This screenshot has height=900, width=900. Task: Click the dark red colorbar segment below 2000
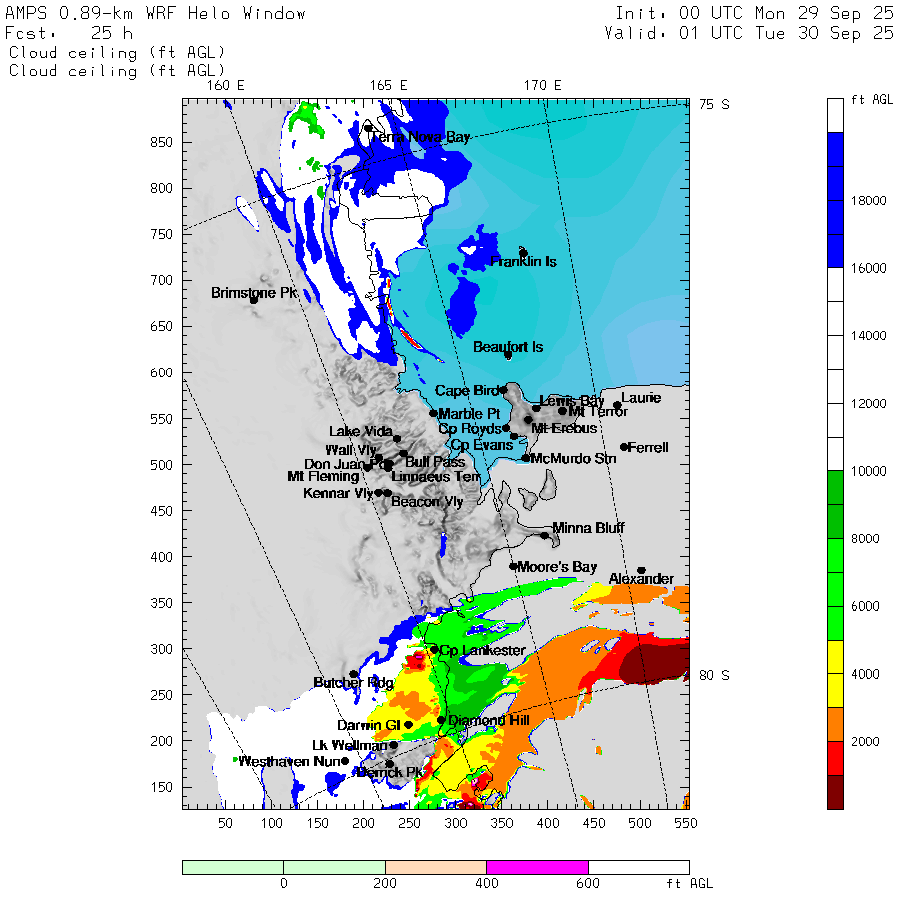tap(835, 792)
